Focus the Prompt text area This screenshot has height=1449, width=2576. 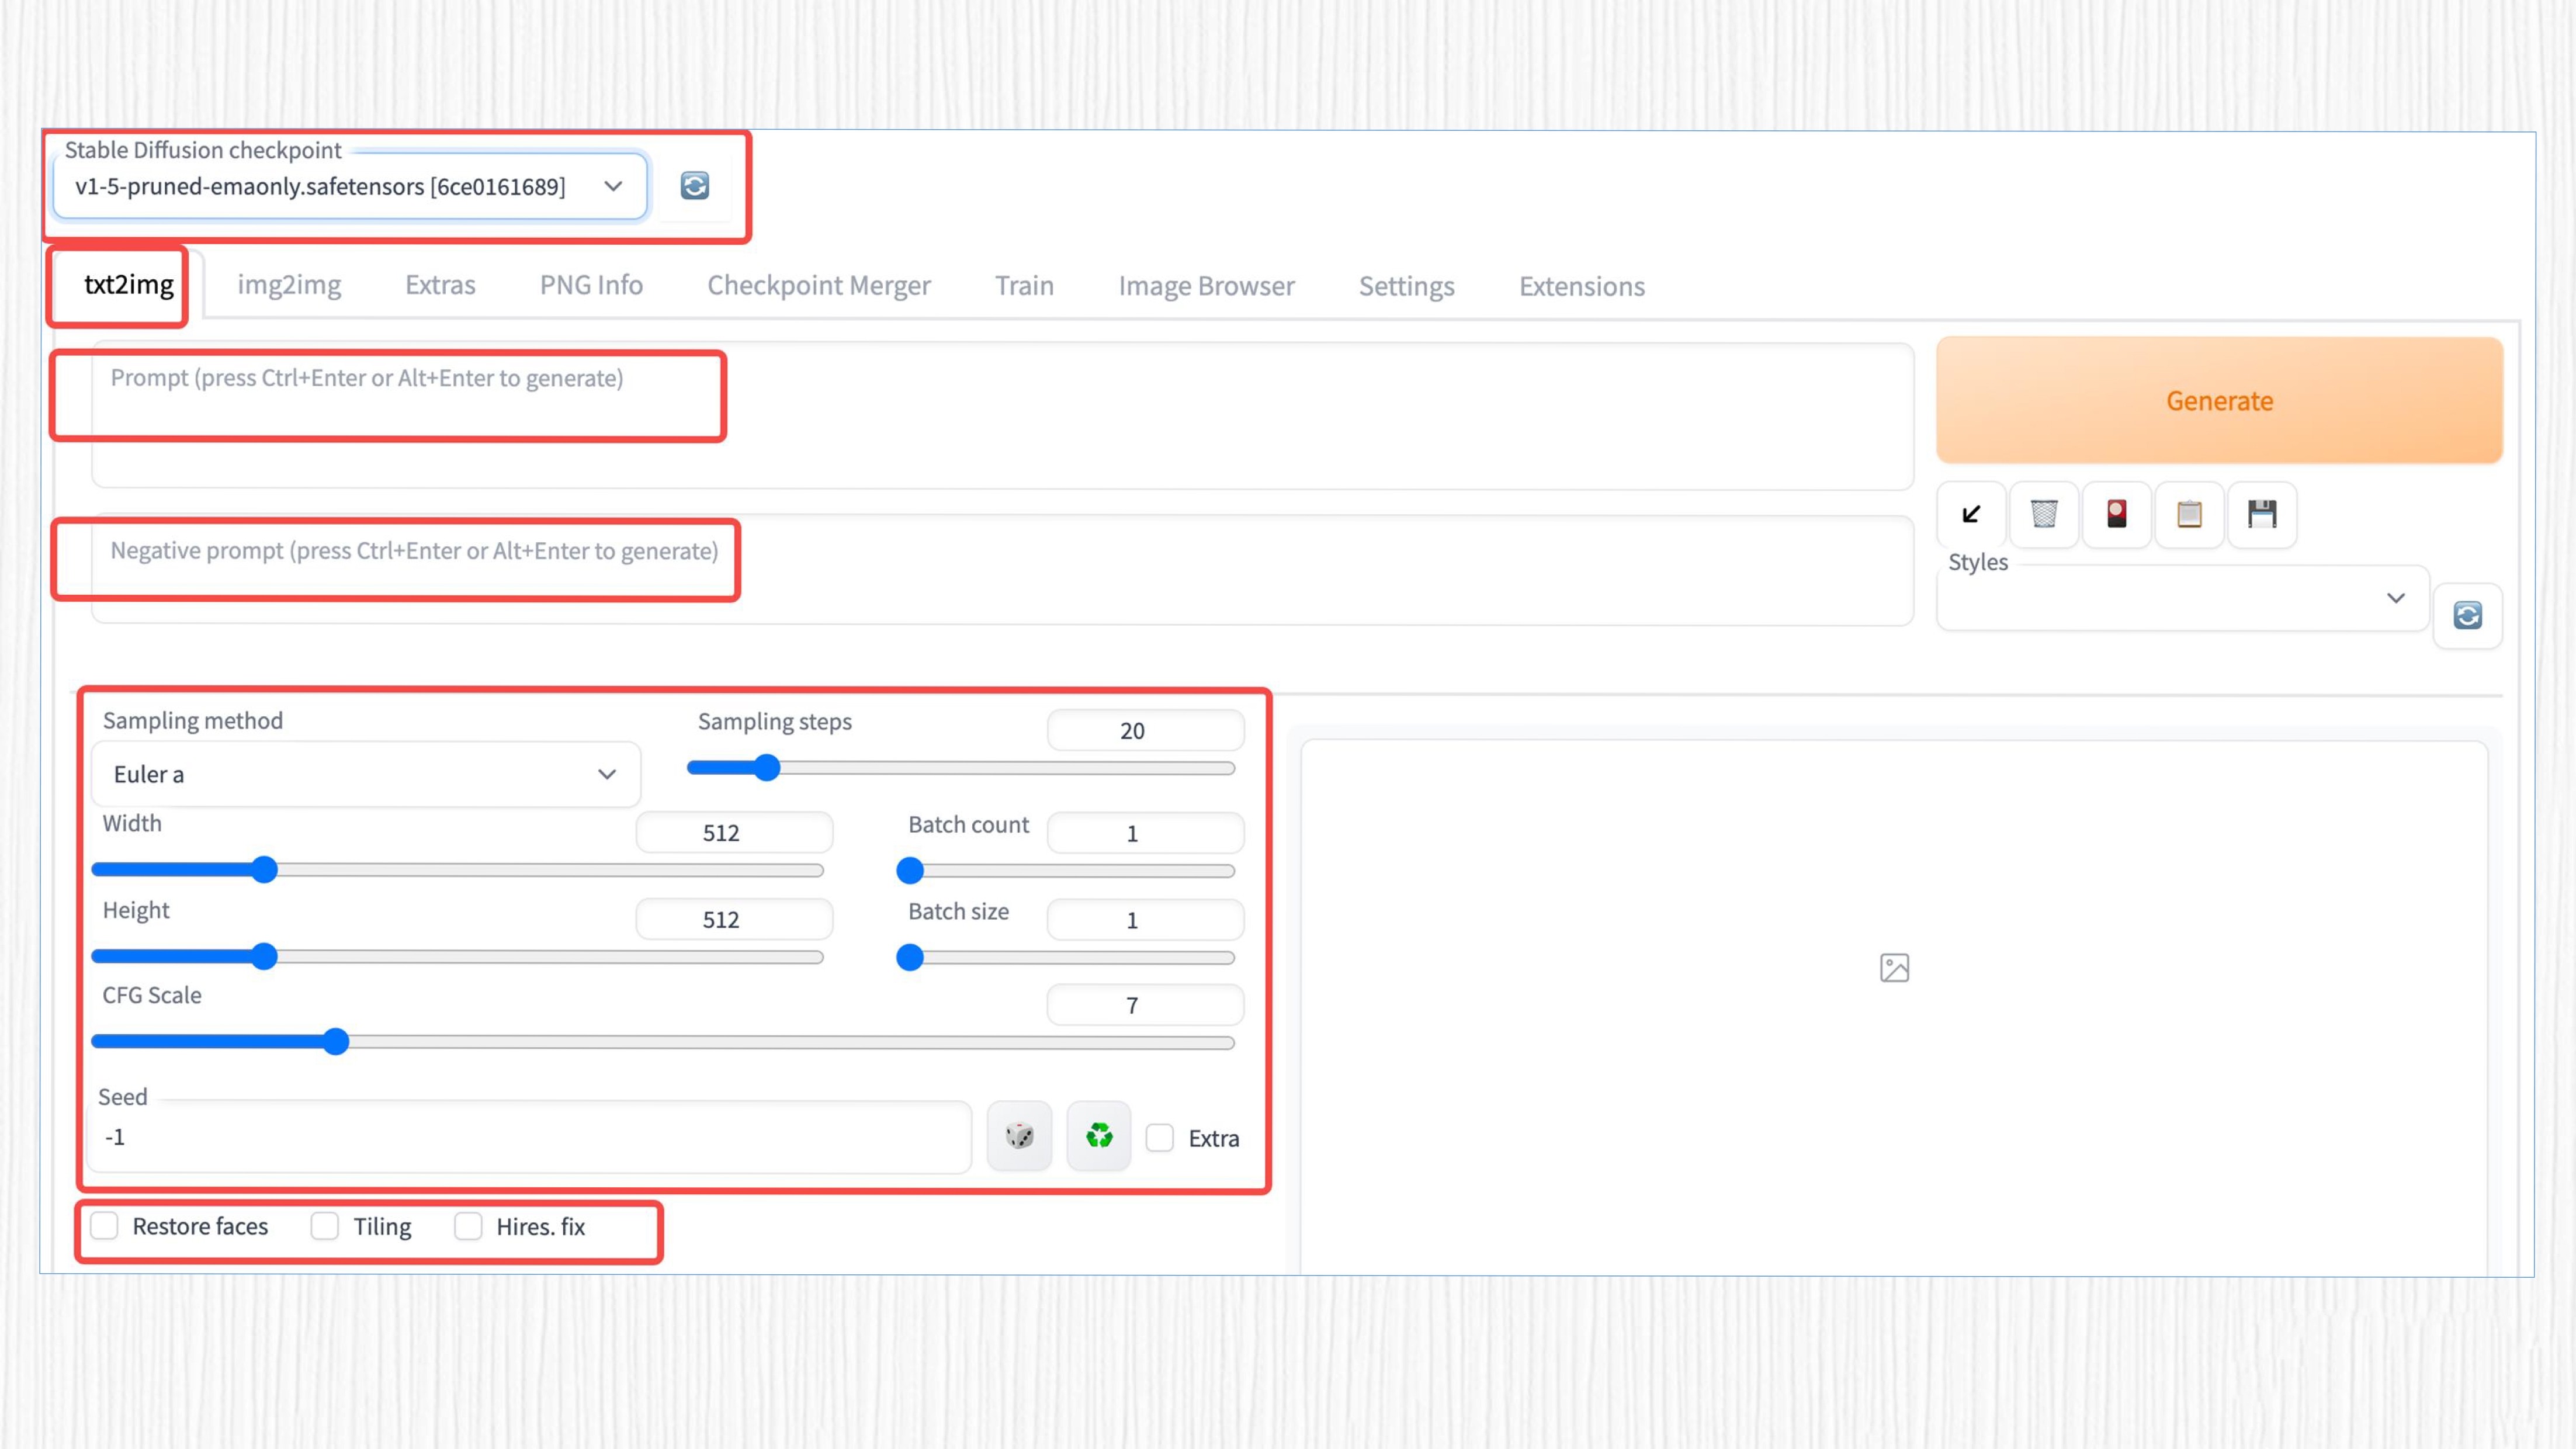pyautogui.click(x=1002, y=416)
